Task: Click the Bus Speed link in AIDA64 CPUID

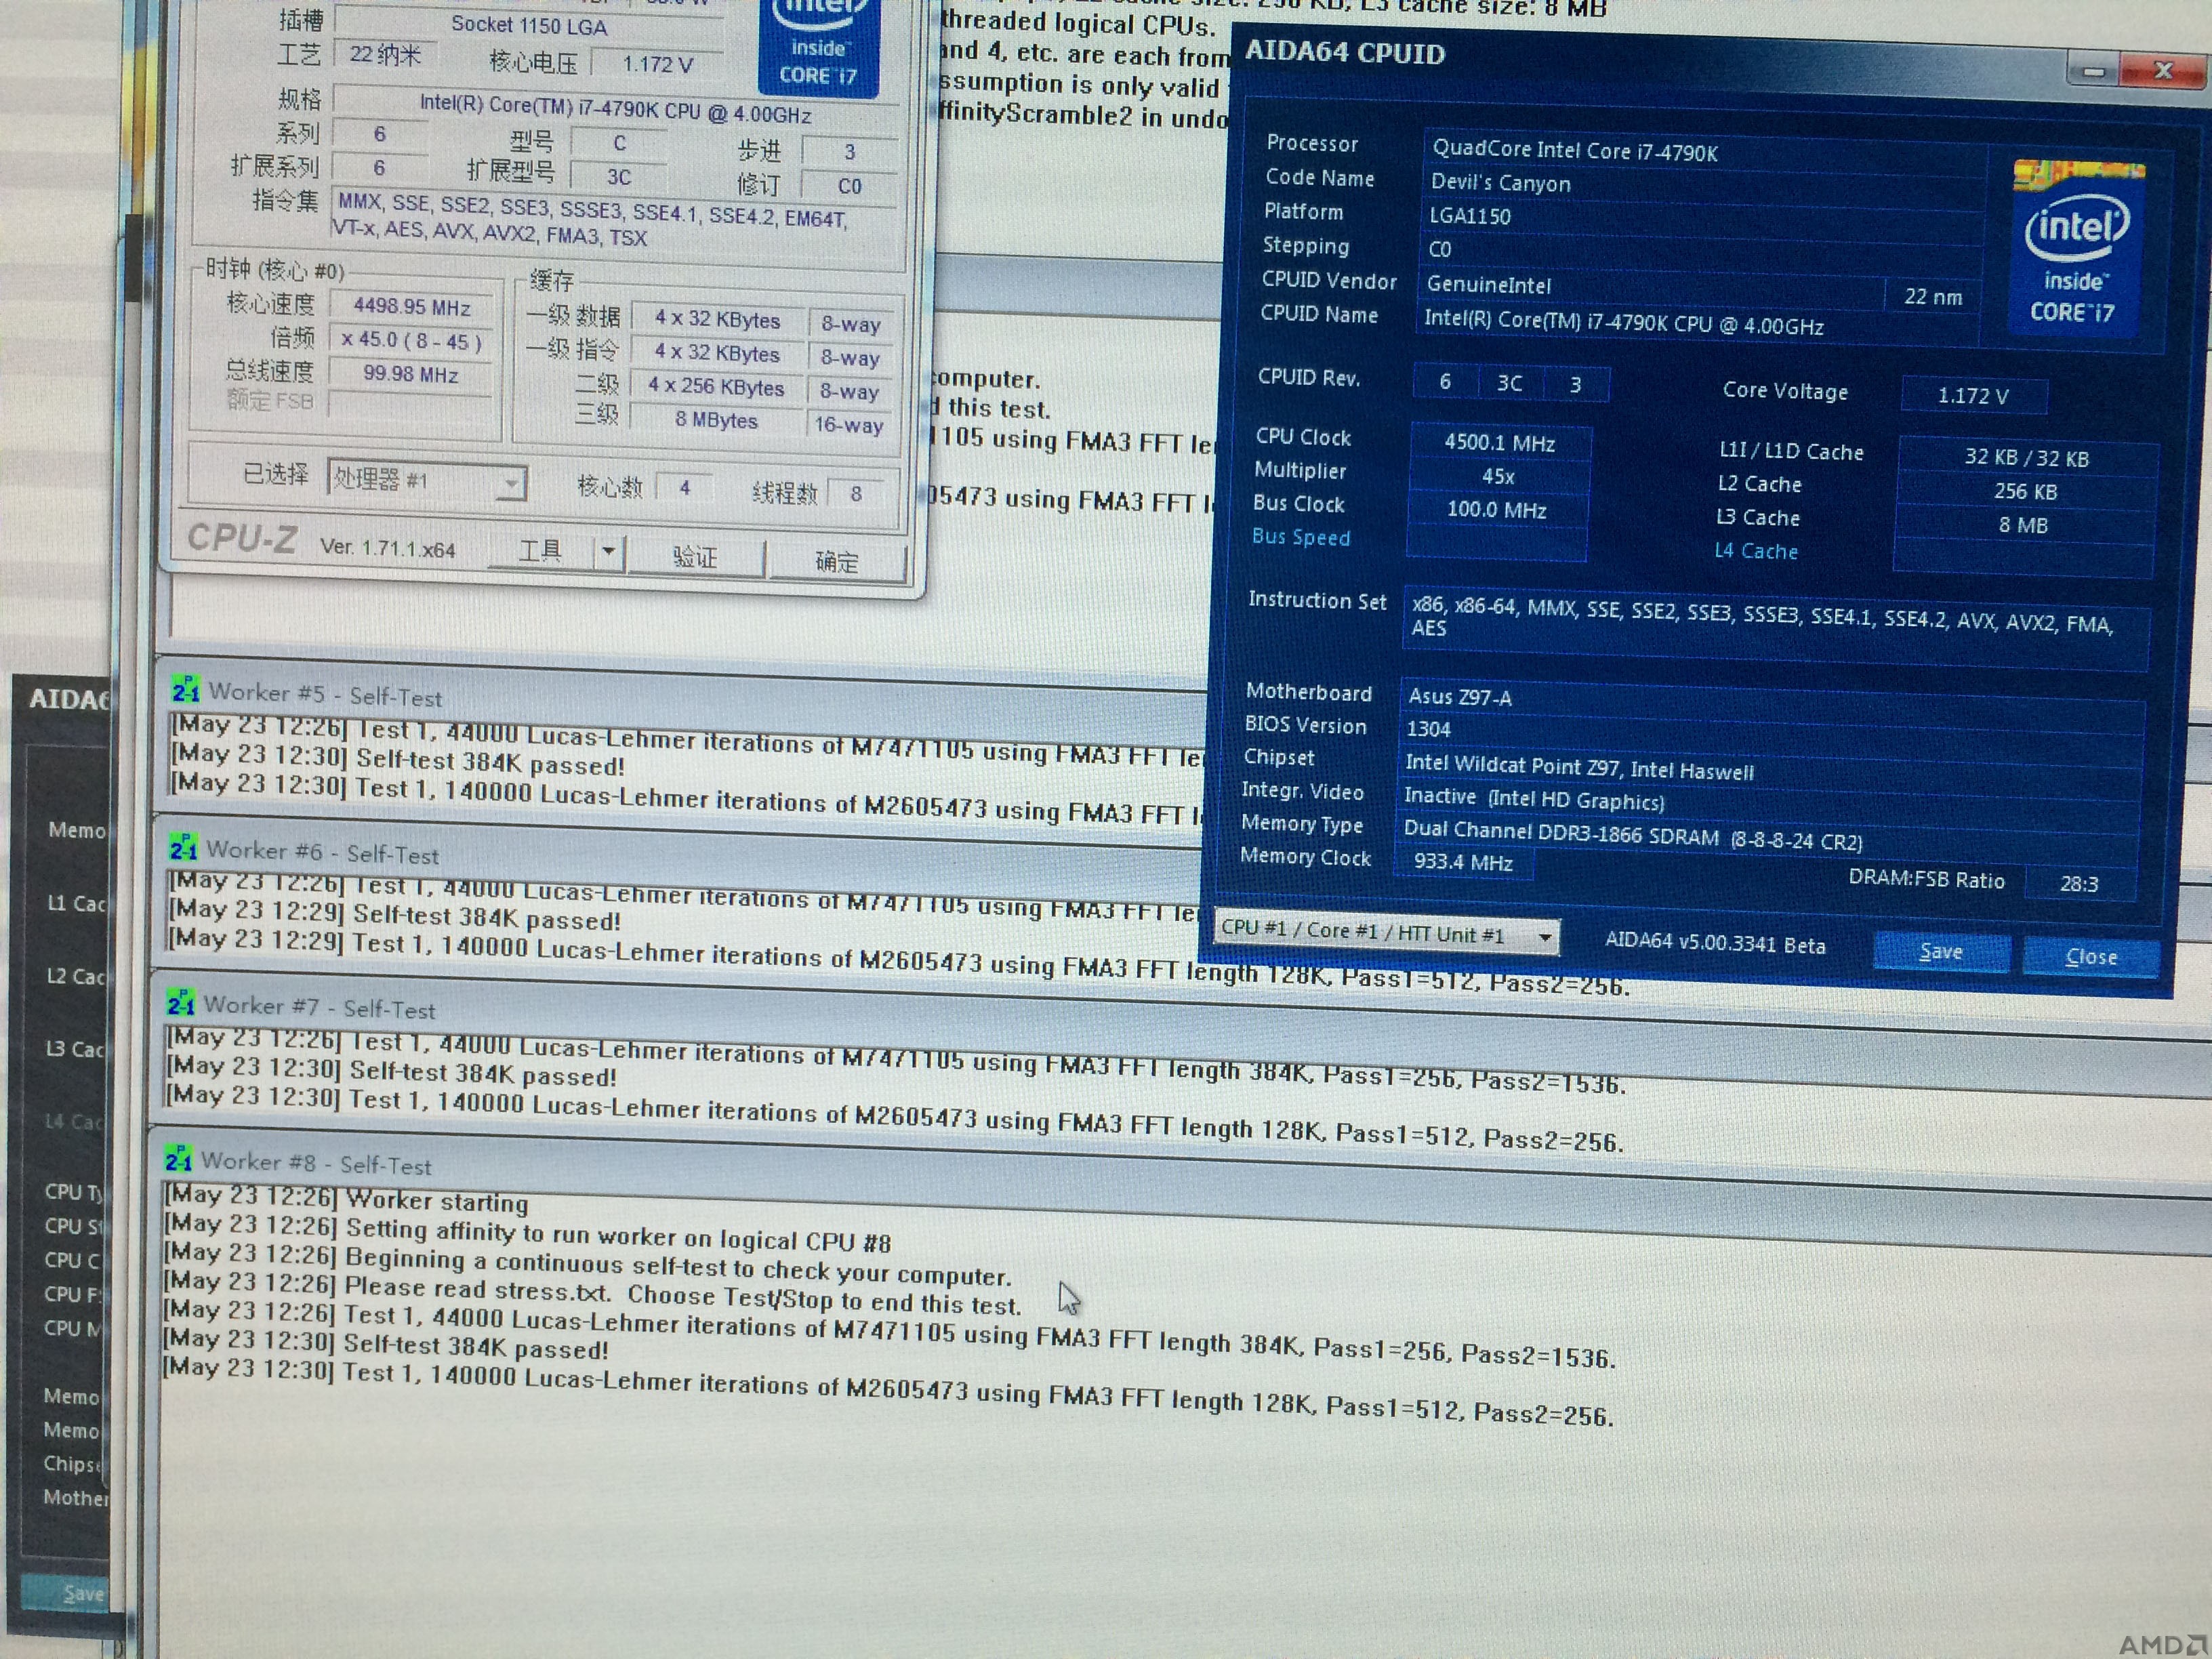Action: (x=1300, y=537)
